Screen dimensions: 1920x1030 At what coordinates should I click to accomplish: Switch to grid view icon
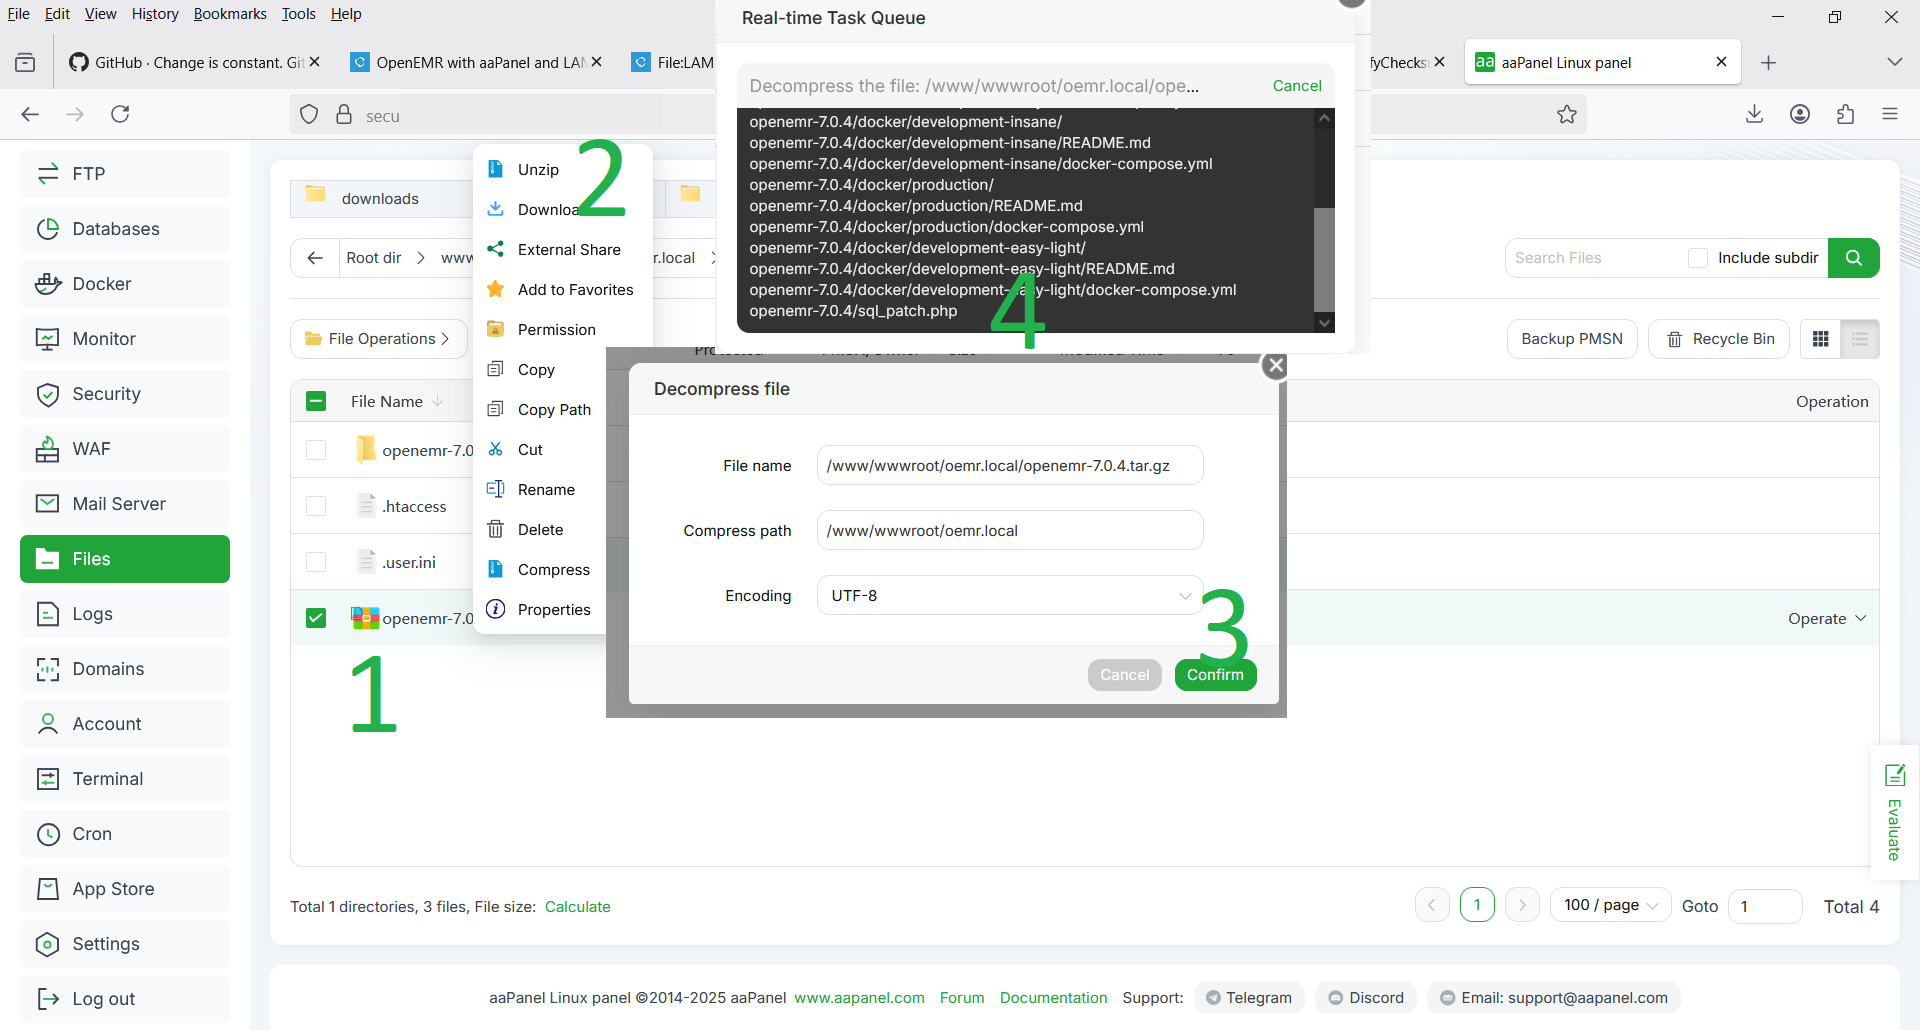click(1820, 339)
